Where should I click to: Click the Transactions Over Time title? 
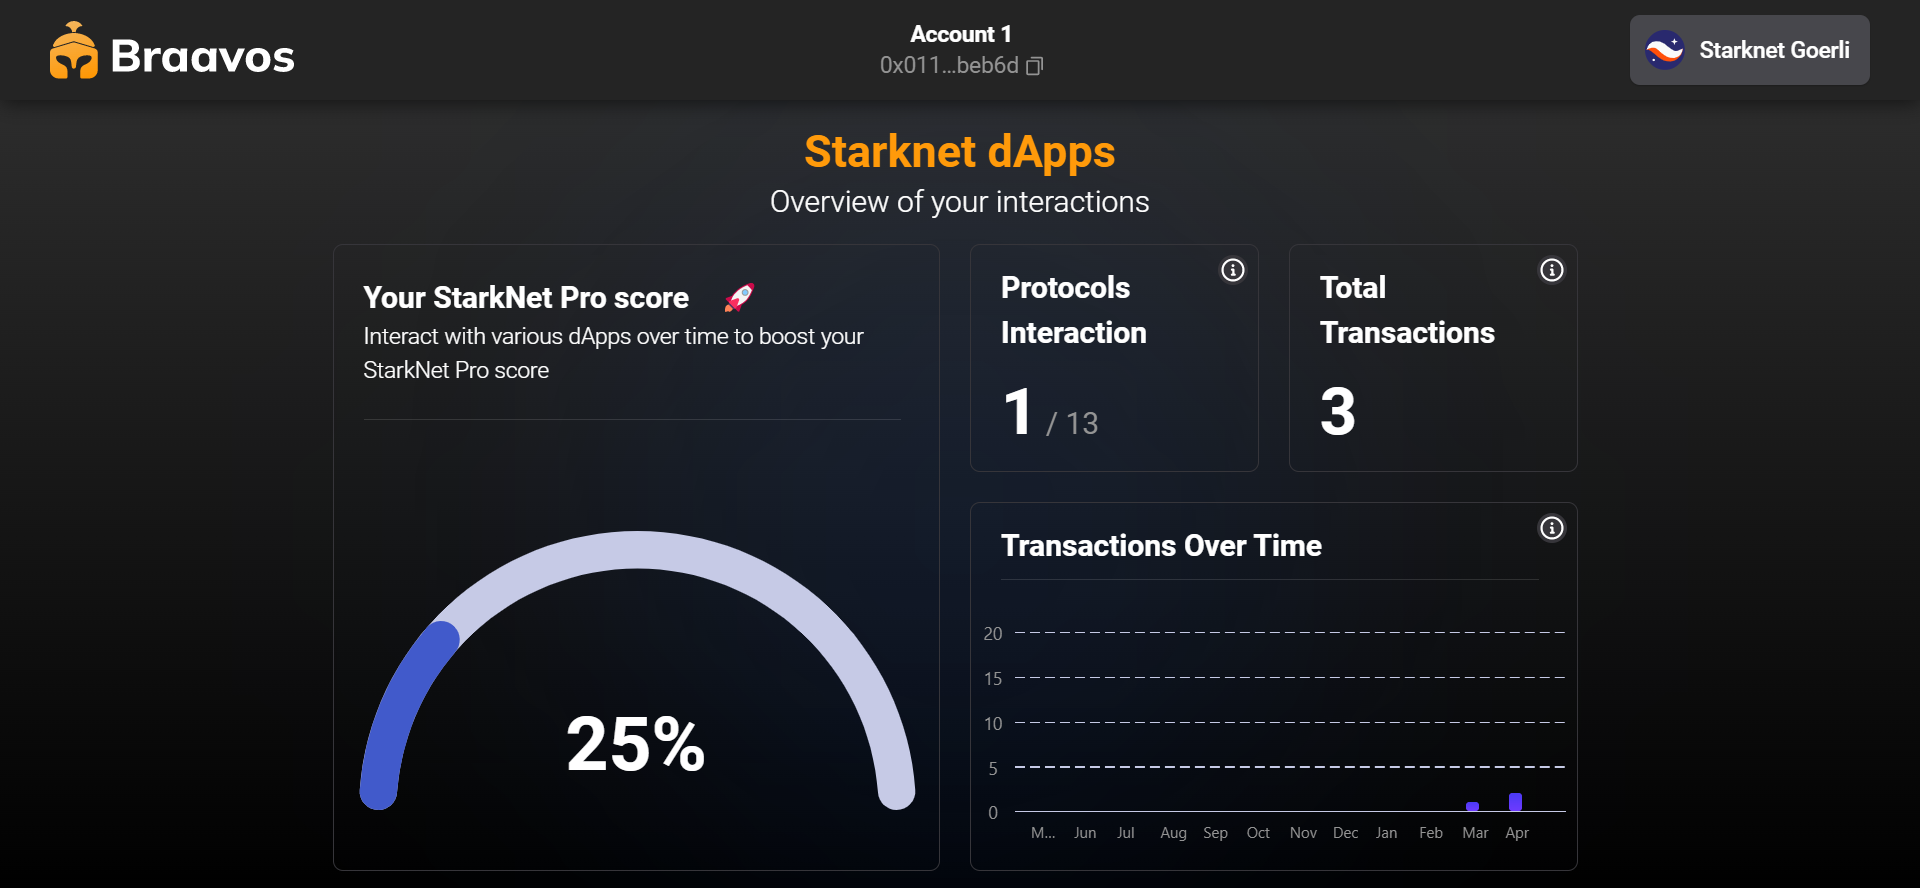(x=1161, y=546)
